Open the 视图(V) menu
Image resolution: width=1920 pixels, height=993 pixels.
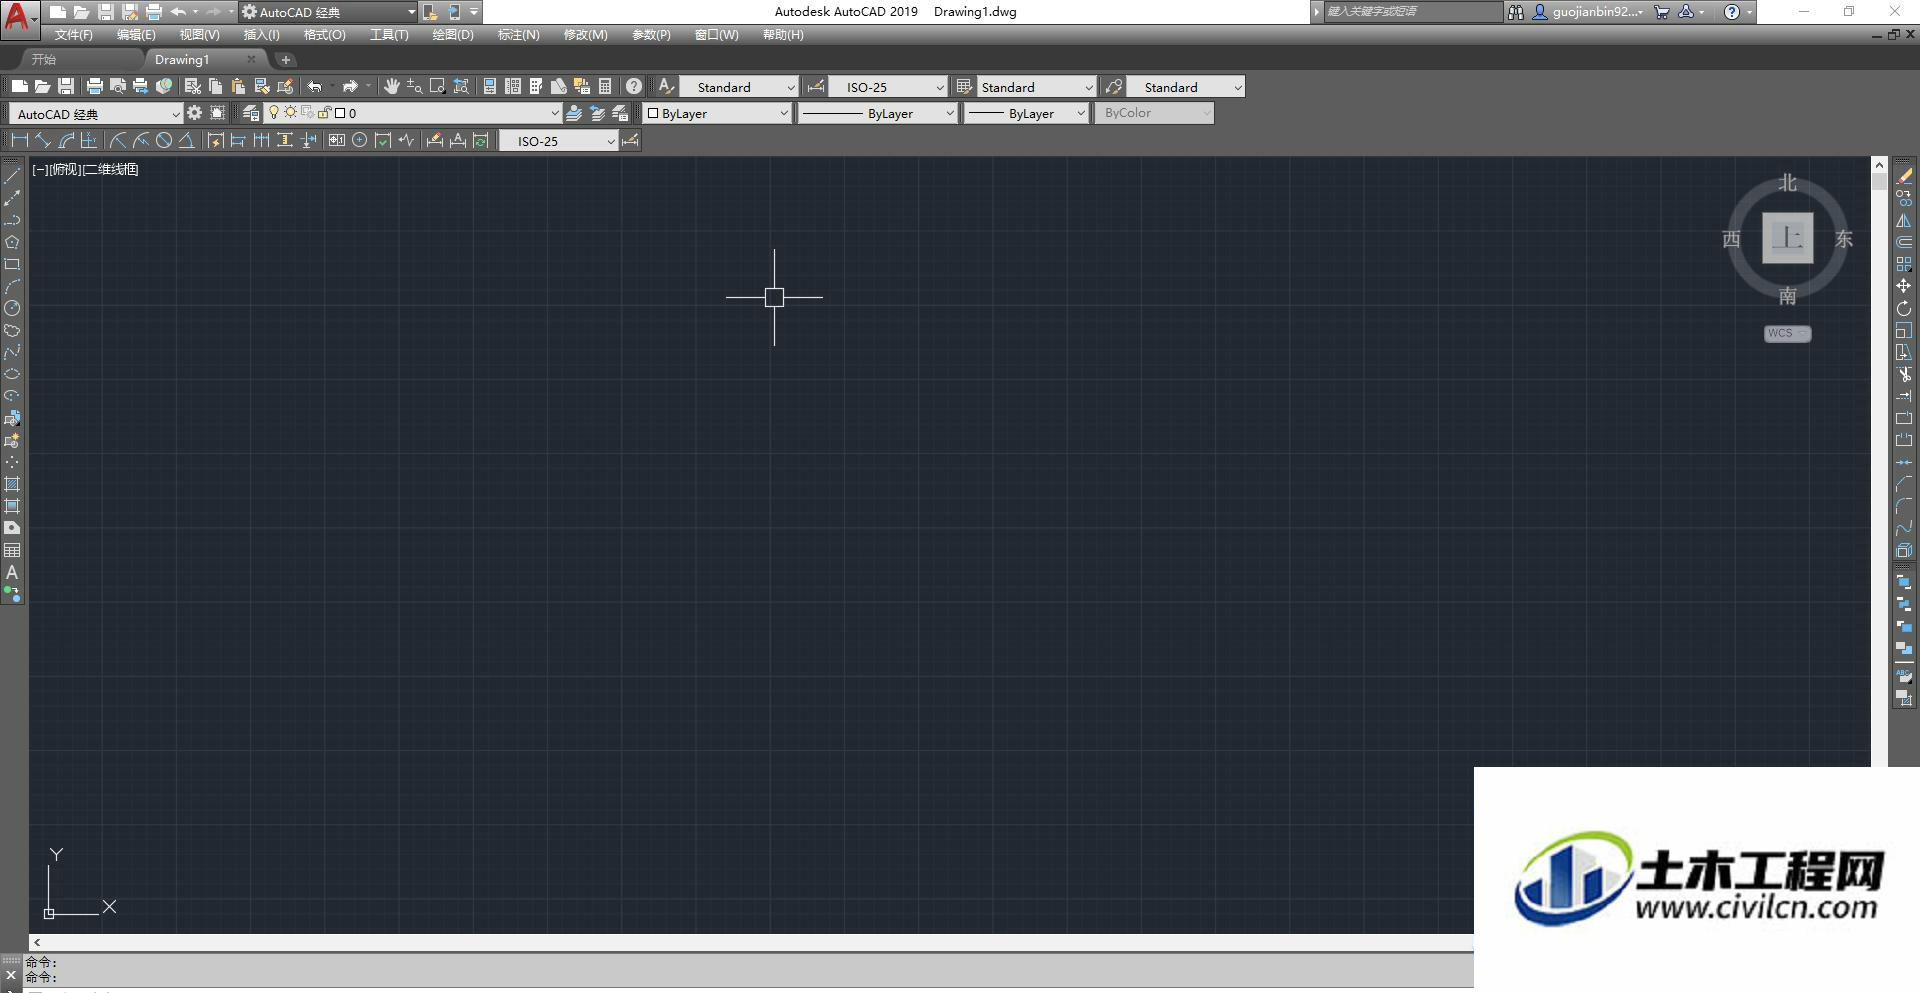[x=199, y=35]
